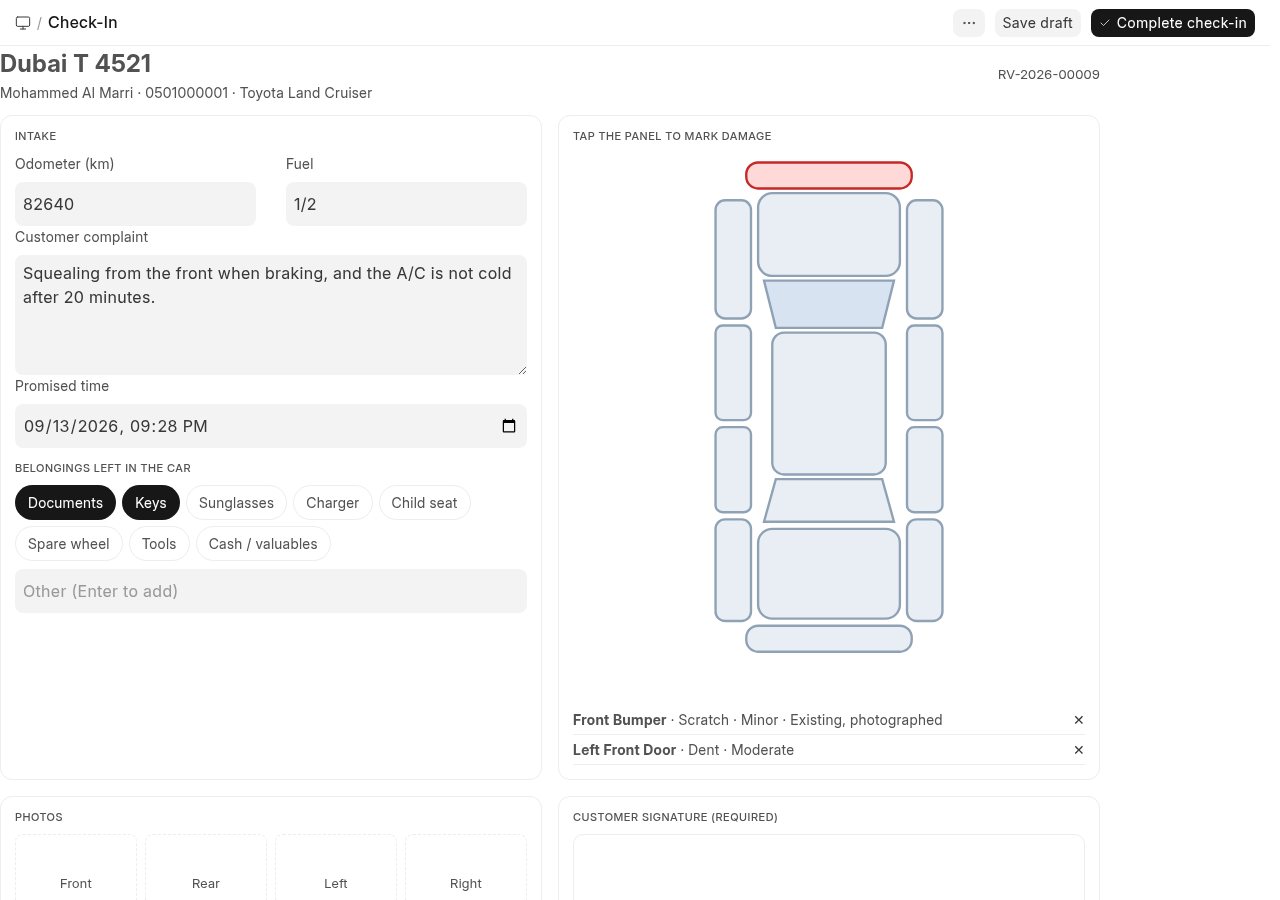This screenshot has width=1280, height=900.
Task: Remove the Front Bumper damage entry
Action: [x=1079, y=720]
